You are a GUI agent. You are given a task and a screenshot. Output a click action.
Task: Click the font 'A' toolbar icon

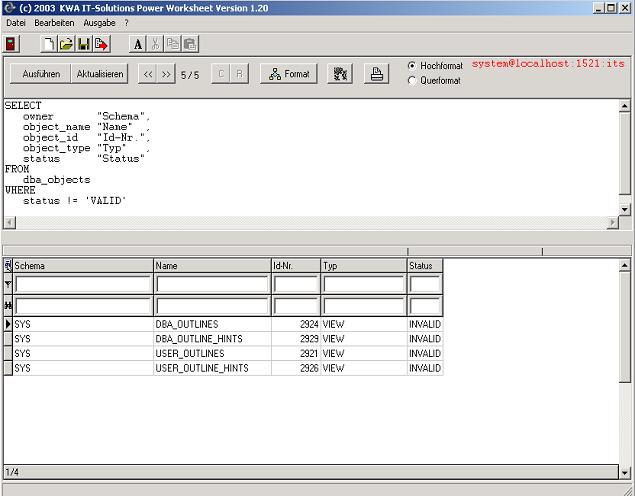tap(138, 44)
